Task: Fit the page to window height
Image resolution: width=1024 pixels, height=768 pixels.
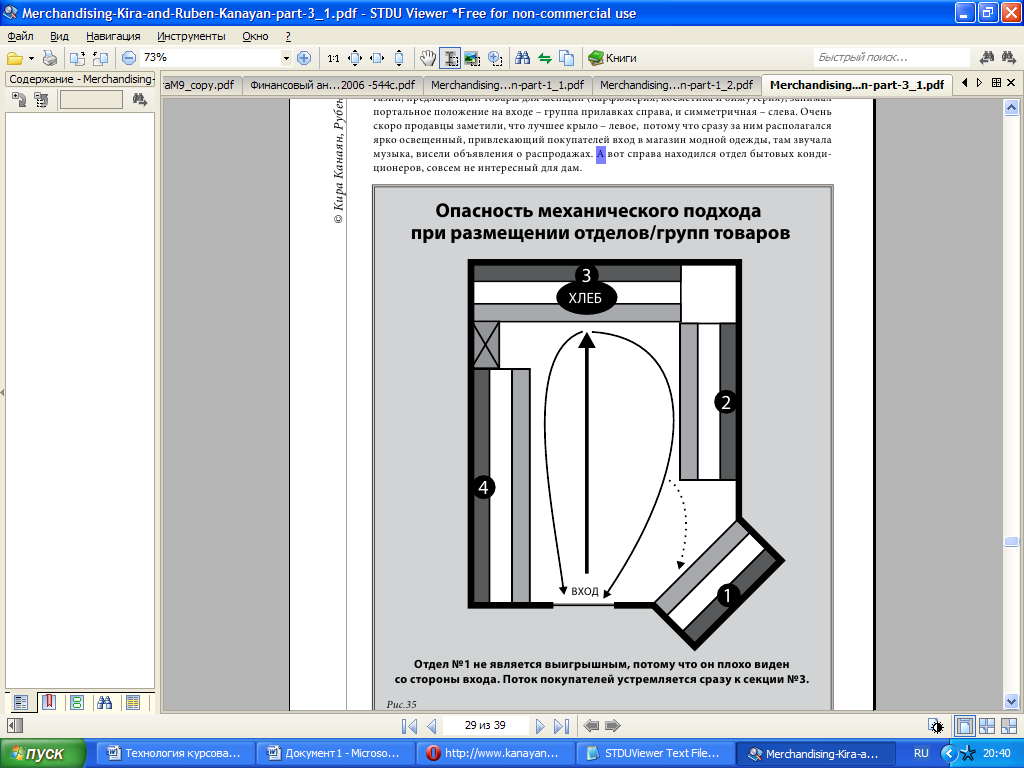Action: (x=399, y=58)
